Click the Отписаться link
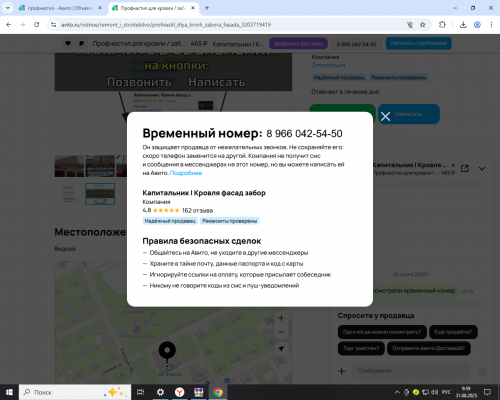500x400 pixels. (x=328, y=65)
